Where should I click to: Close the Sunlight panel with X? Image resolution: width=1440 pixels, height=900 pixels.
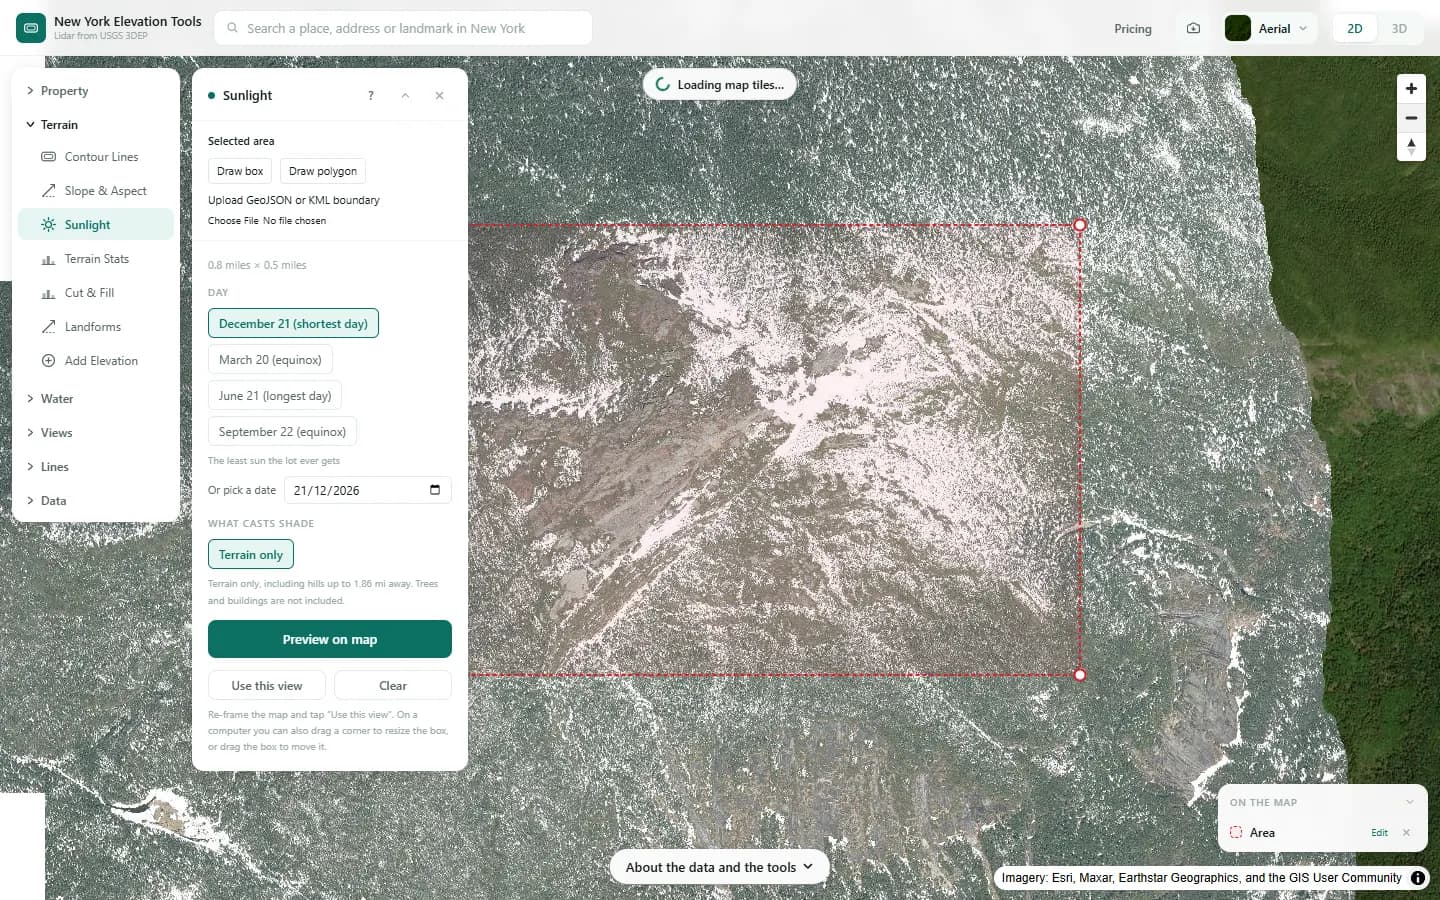point(439,96)
